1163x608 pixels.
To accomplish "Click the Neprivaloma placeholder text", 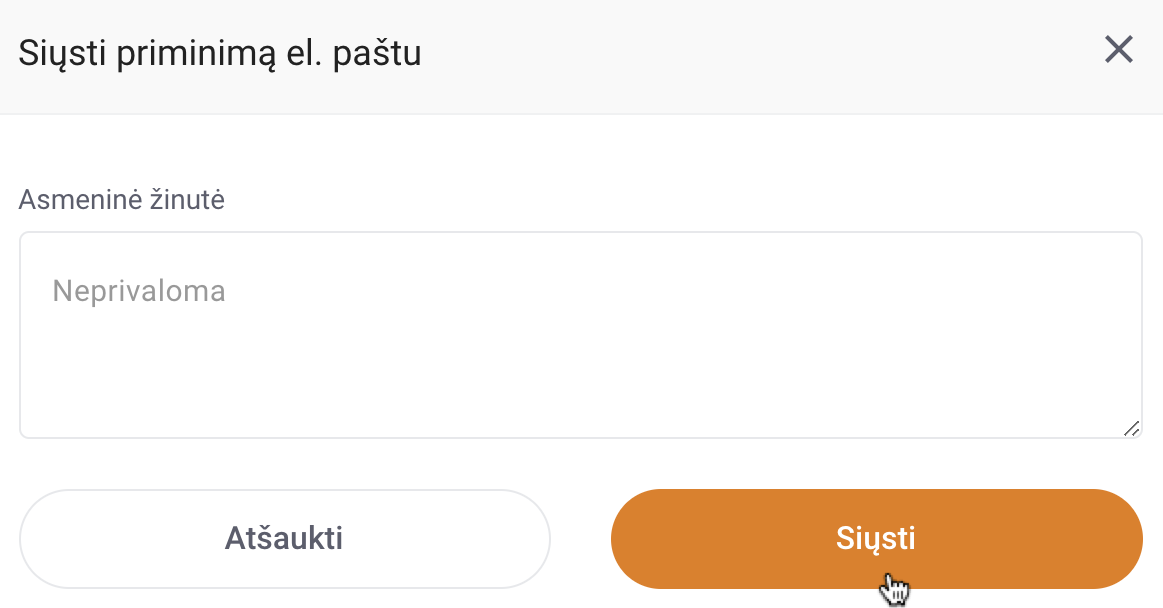I will pos(139,291).
